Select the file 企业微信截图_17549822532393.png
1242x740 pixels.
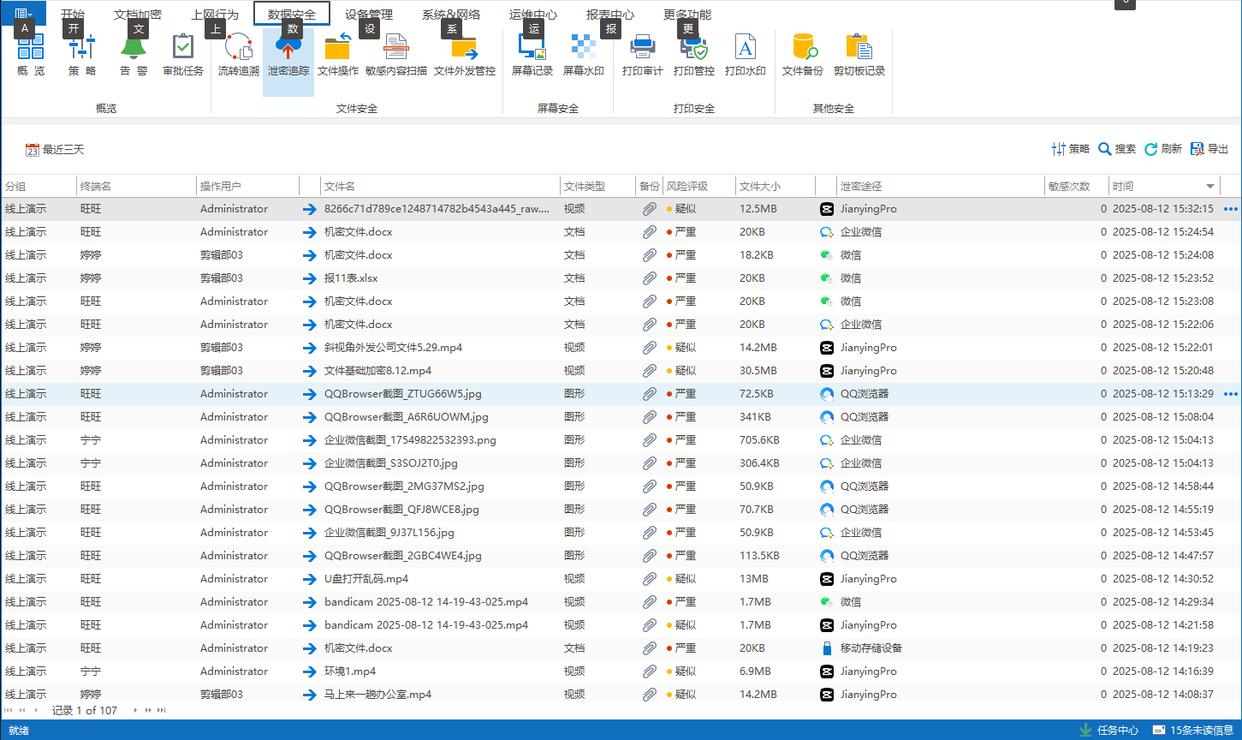coord(410,440)
